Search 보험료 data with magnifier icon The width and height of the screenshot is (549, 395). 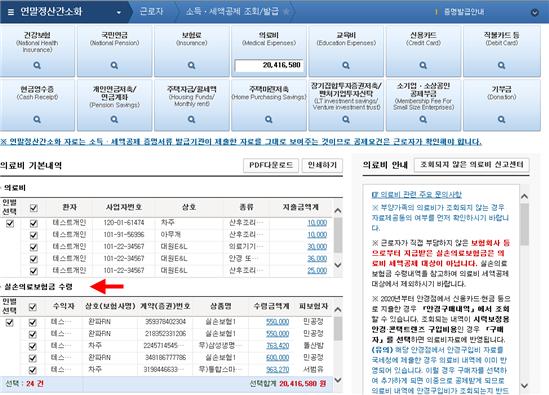191,65
